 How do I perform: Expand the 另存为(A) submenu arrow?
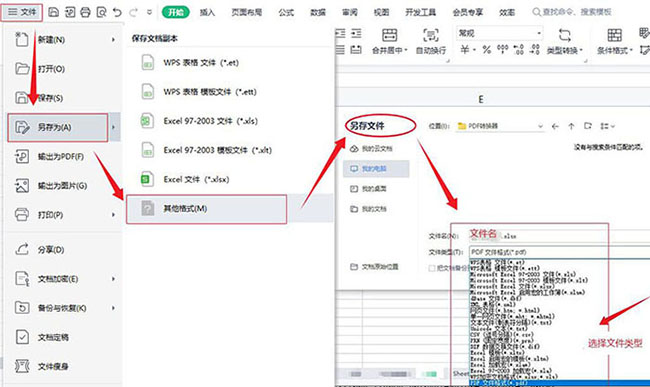click(114, 127)
